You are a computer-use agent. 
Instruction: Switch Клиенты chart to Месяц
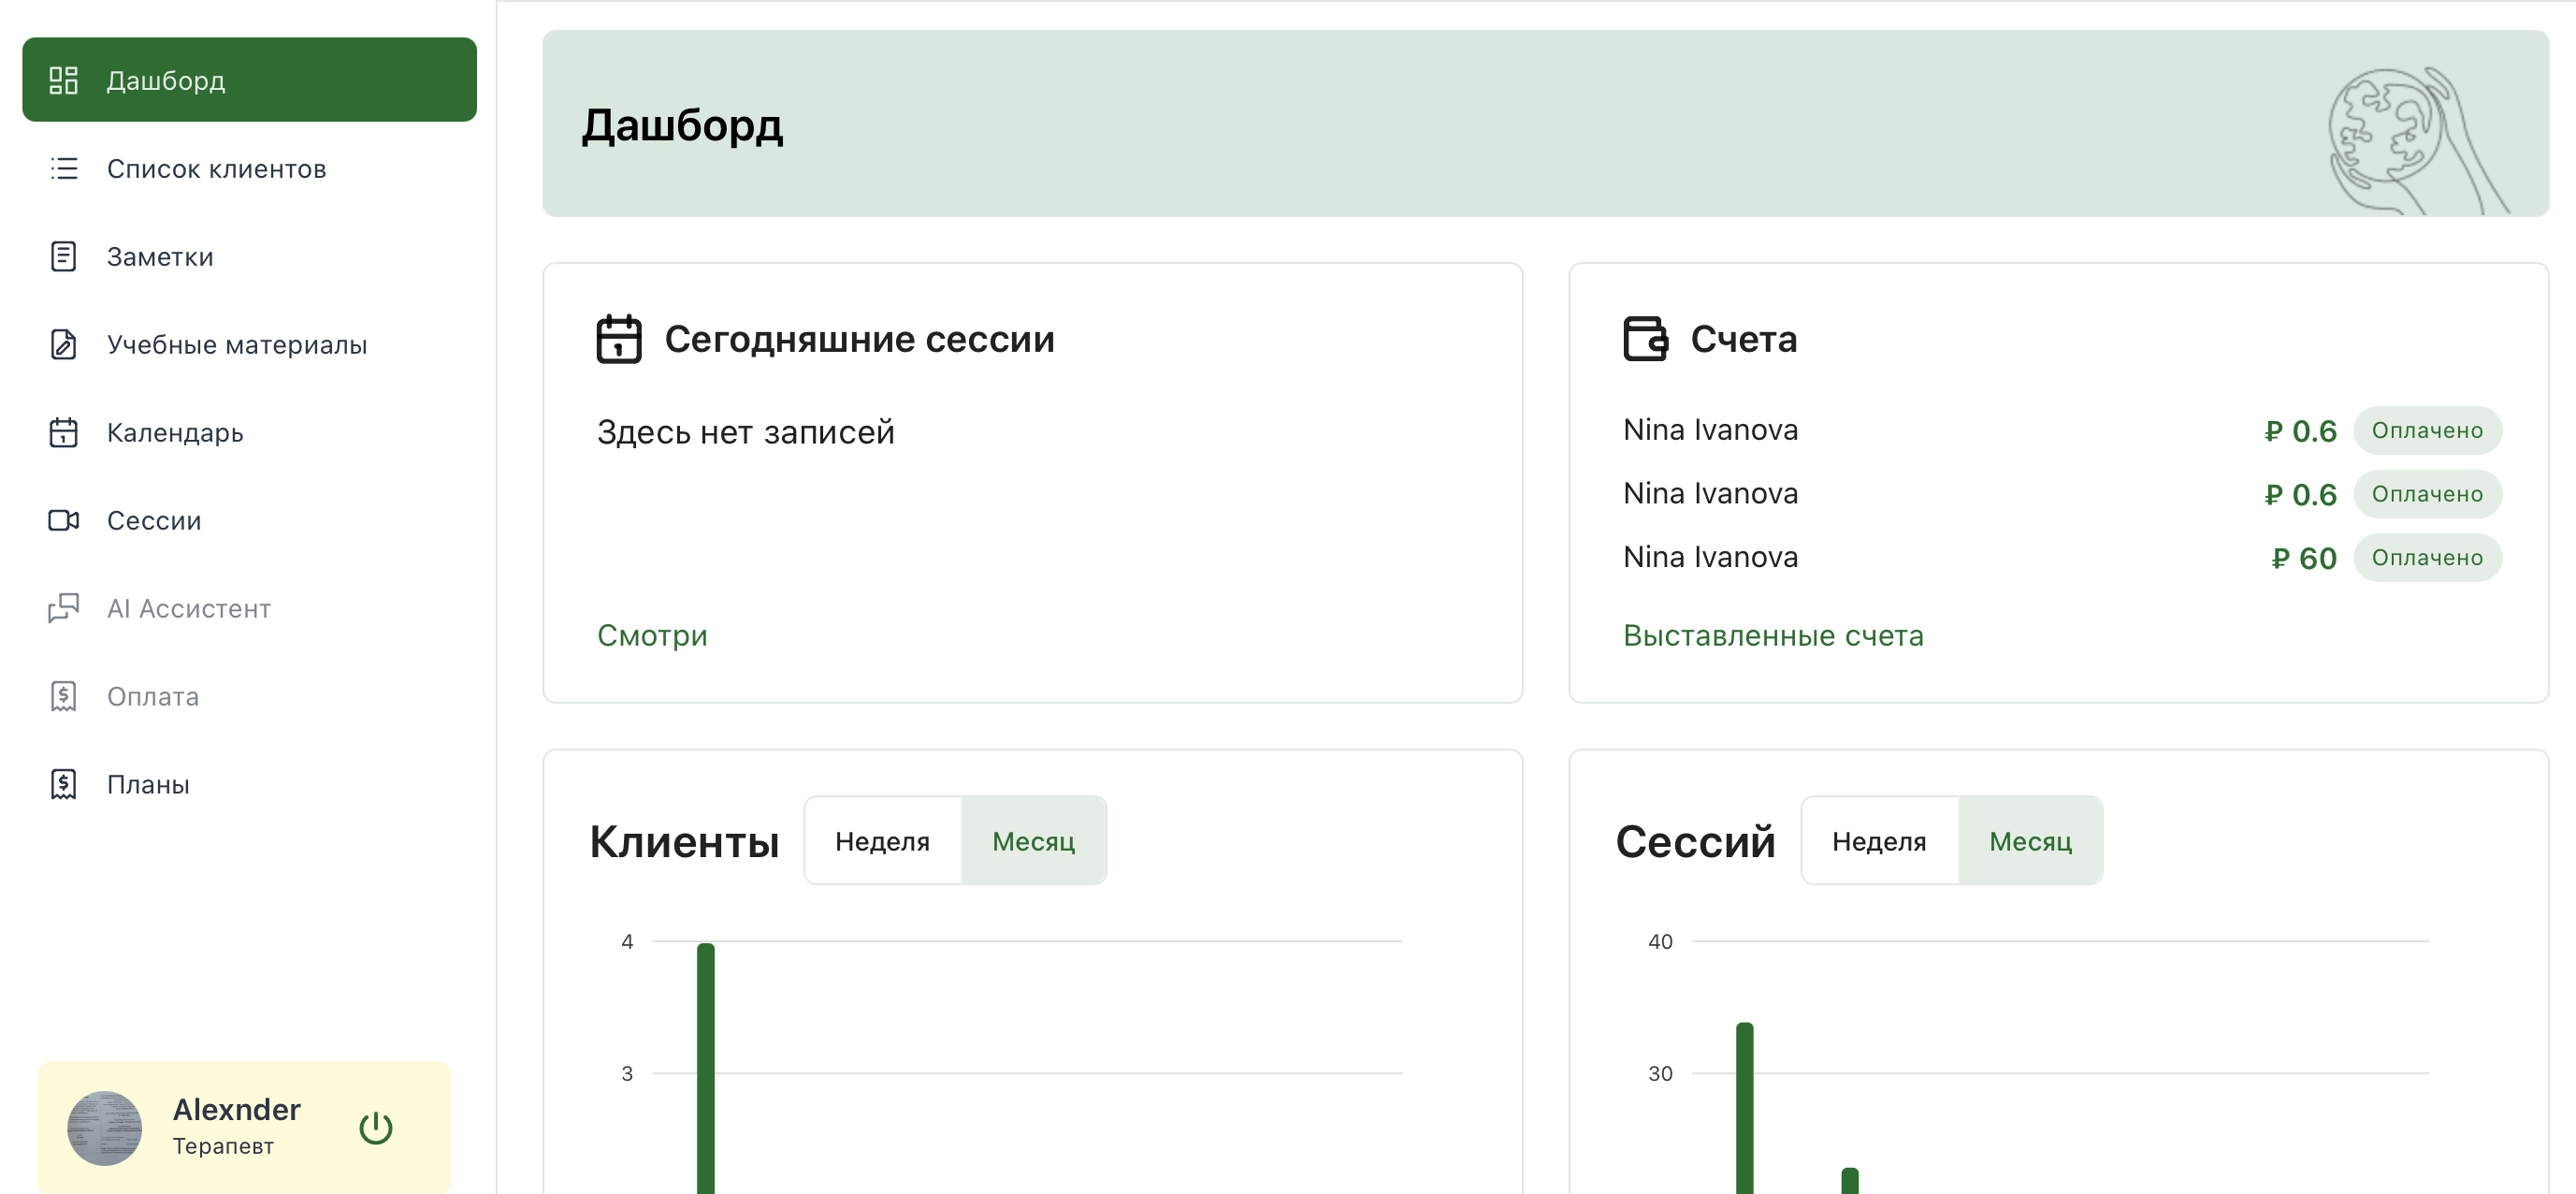pos(1033,841)
